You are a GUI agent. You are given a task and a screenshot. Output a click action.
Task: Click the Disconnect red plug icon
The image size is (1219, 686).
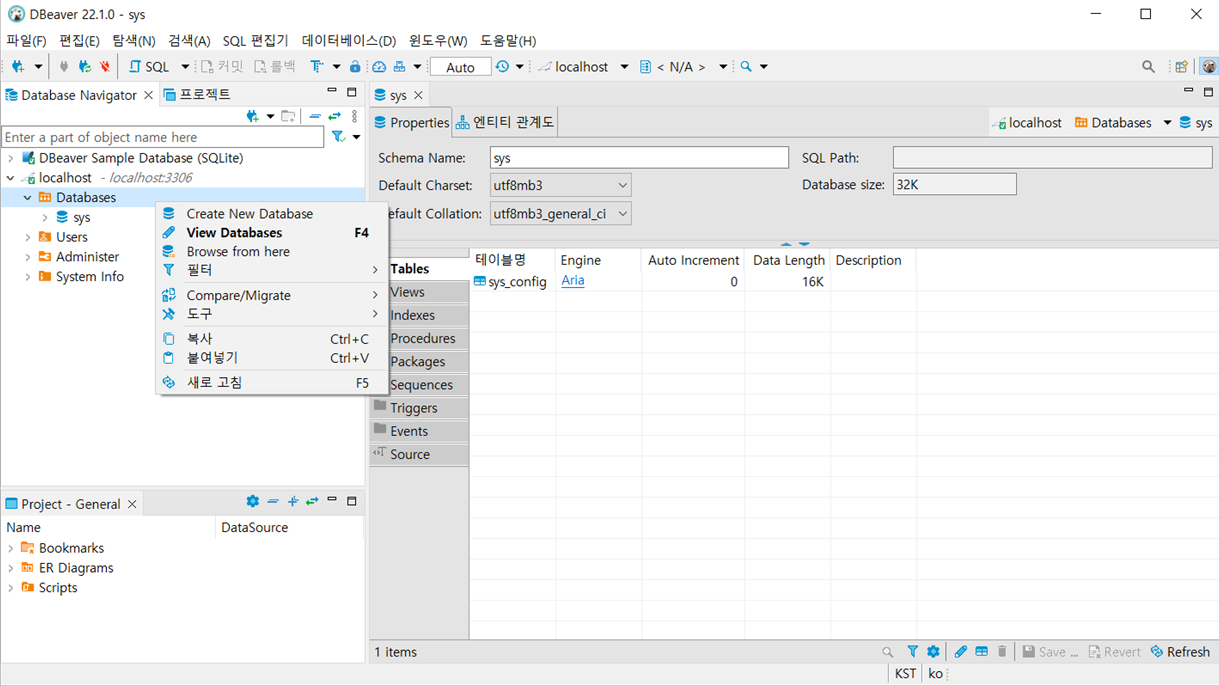point(104,67)
